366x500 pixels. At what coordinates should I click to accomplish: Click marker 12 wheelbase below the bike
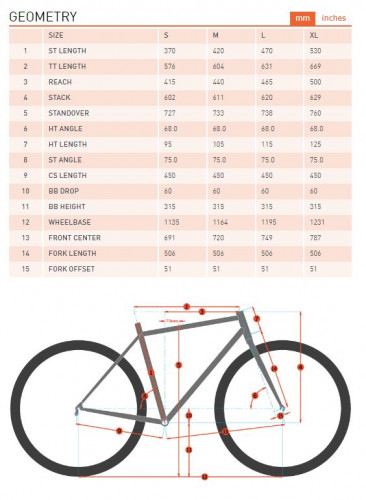point(205,477)
